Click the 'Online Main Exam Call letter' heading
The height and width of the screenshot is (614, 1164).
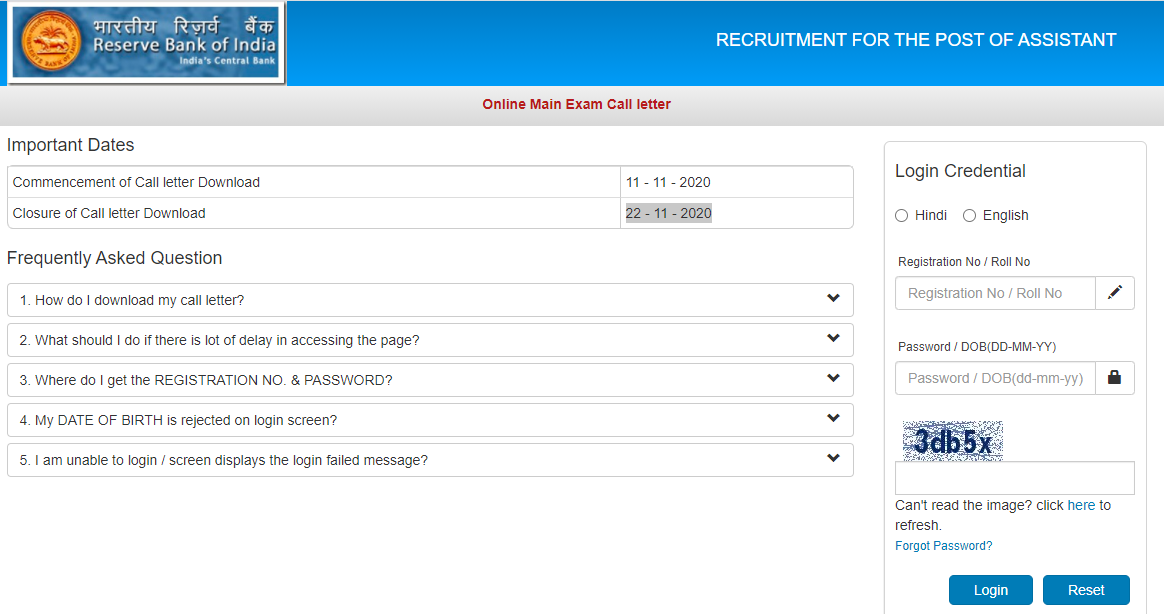tap(576, 105)
